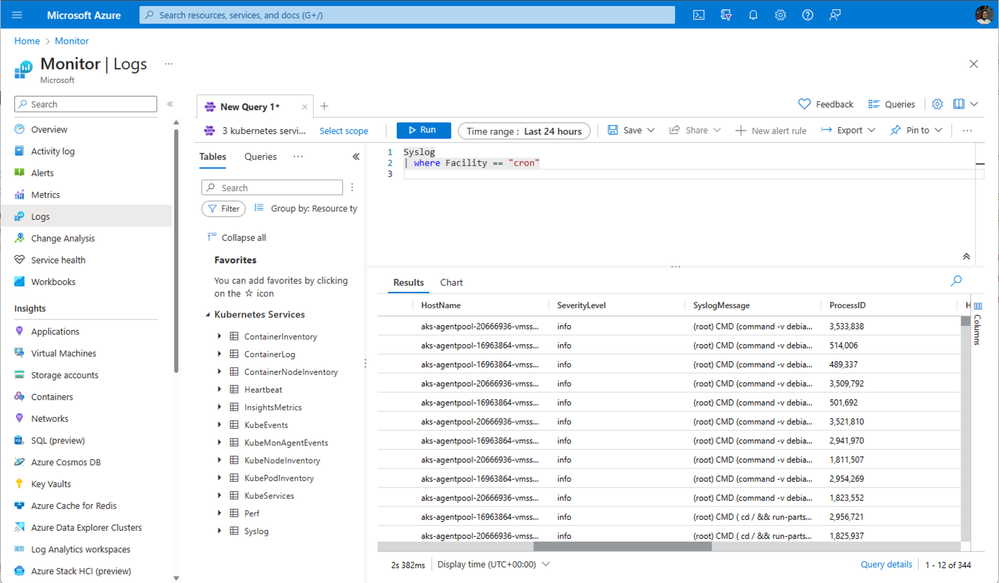Expand the docs icon dropdown chevron

974,104
